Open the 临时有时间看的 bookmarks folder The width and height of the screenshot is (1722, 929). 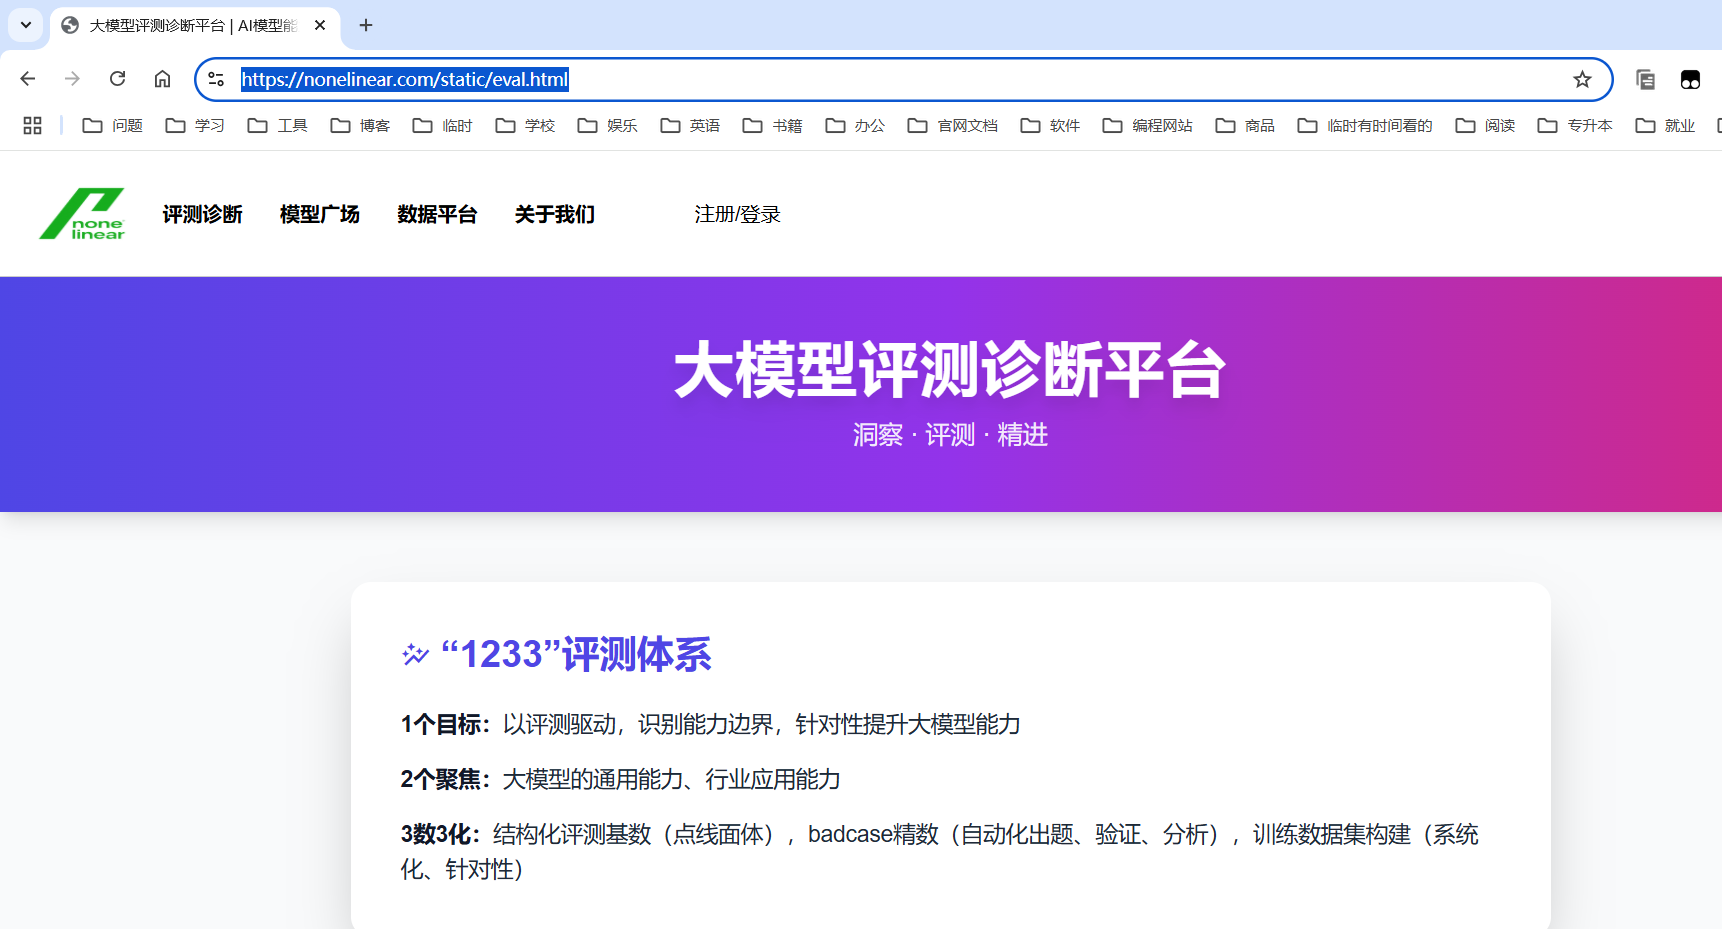[1365, 125]
